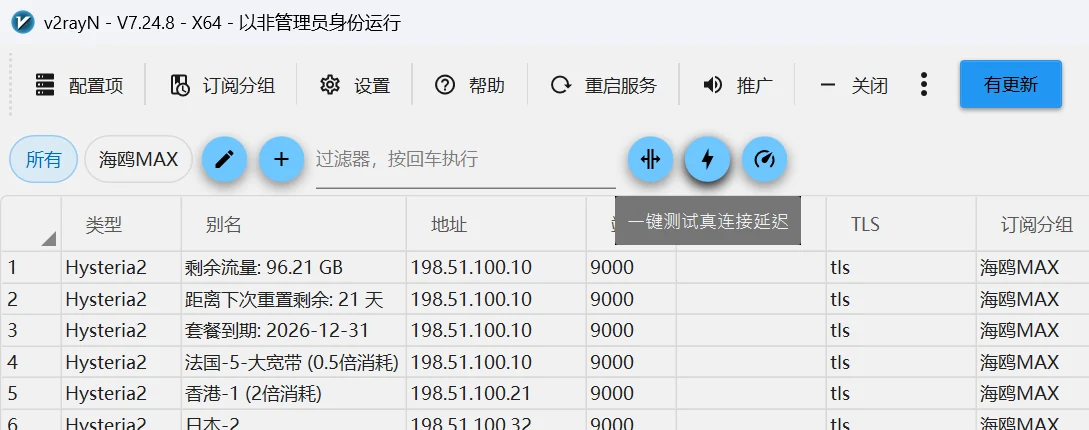Open 设置 menu in toolbar
The image size is (1089, 430).
[355, 85]
